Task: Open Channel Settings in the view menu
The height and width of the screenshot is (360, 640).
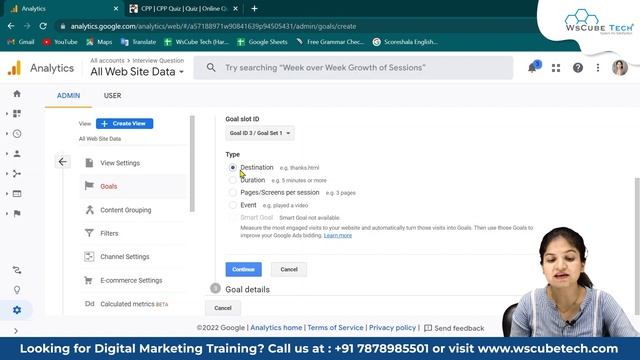Action: 133,257
